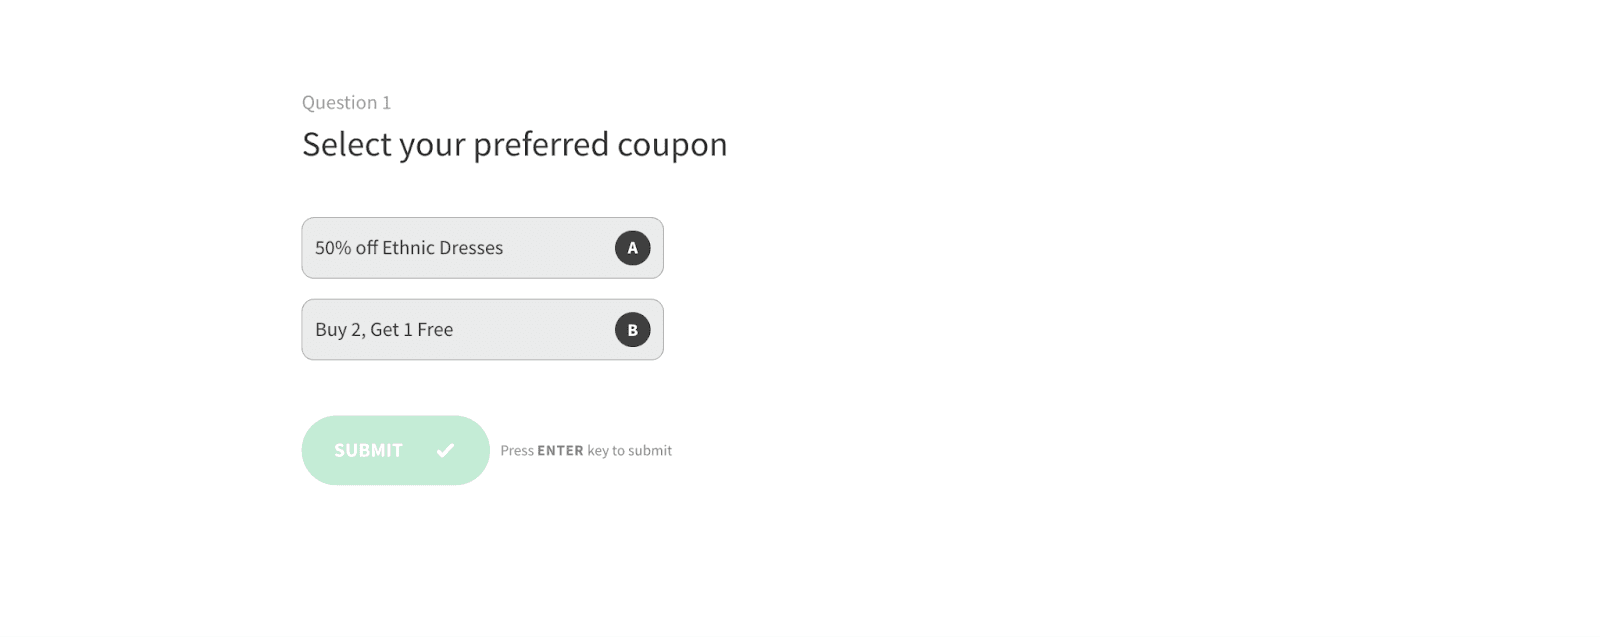Click the "Select your preferred coupon" heading
The image size is (1600, 637).
point(514,144)
